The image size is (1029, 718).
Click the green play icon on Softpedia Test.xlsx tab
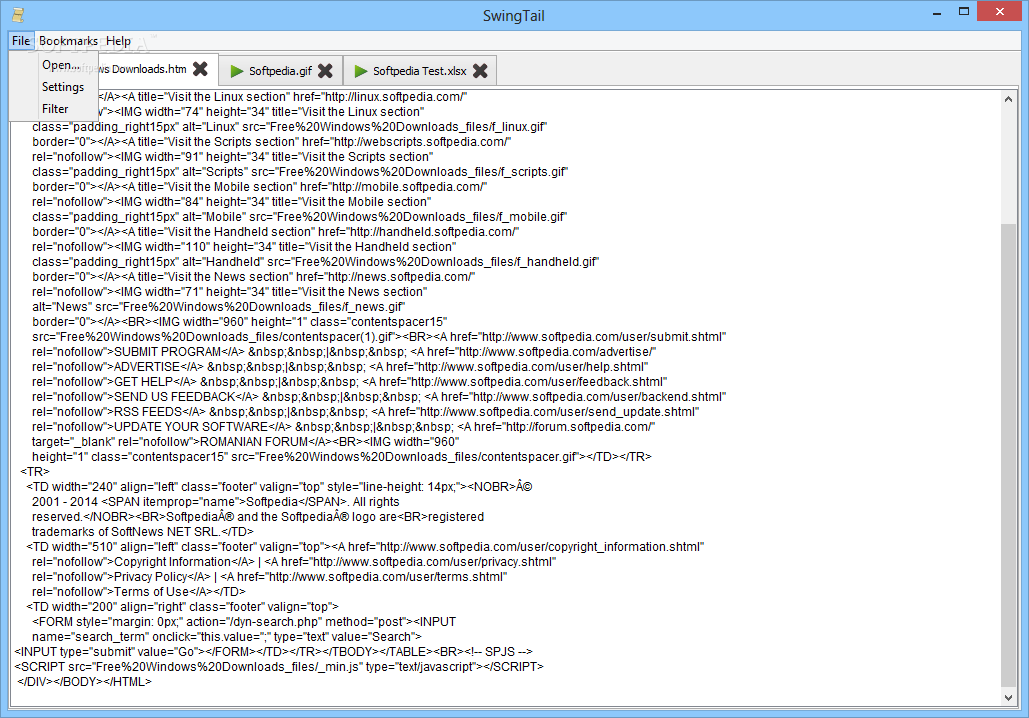coord(360,71)
